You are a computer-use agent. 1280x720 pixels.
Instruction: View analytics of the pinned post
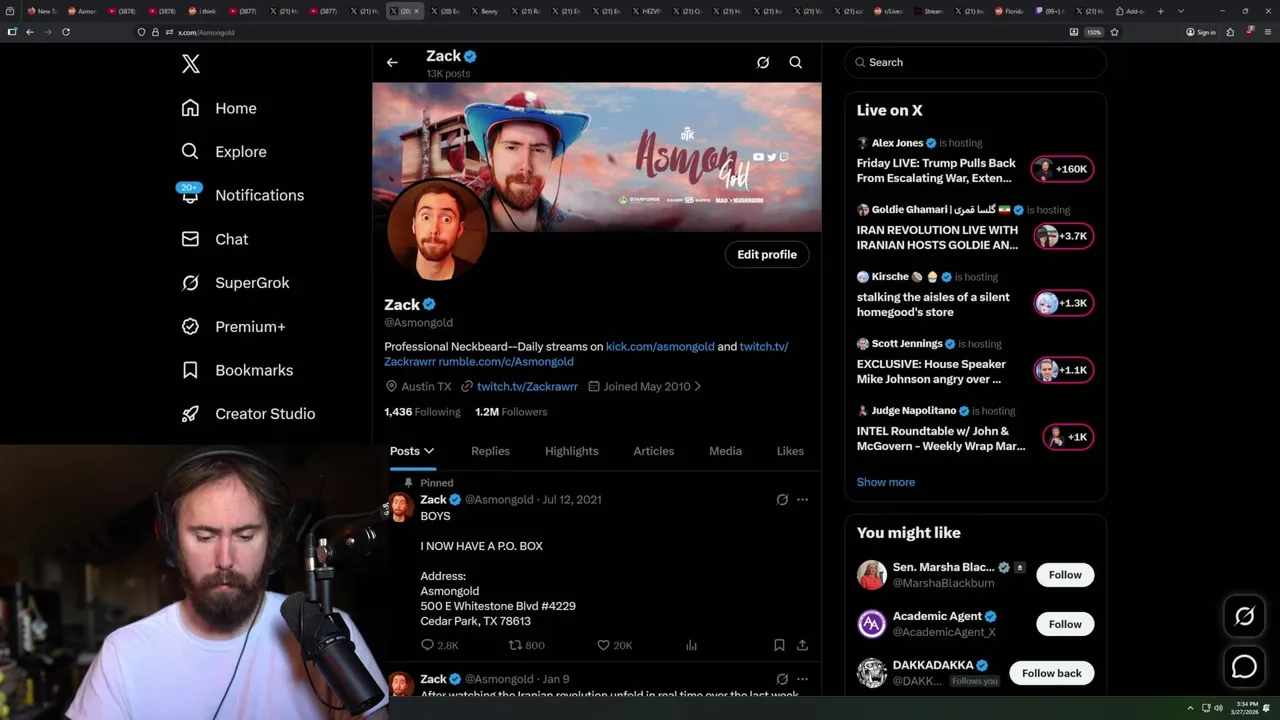pyautogui.click(x=691, y=646)
